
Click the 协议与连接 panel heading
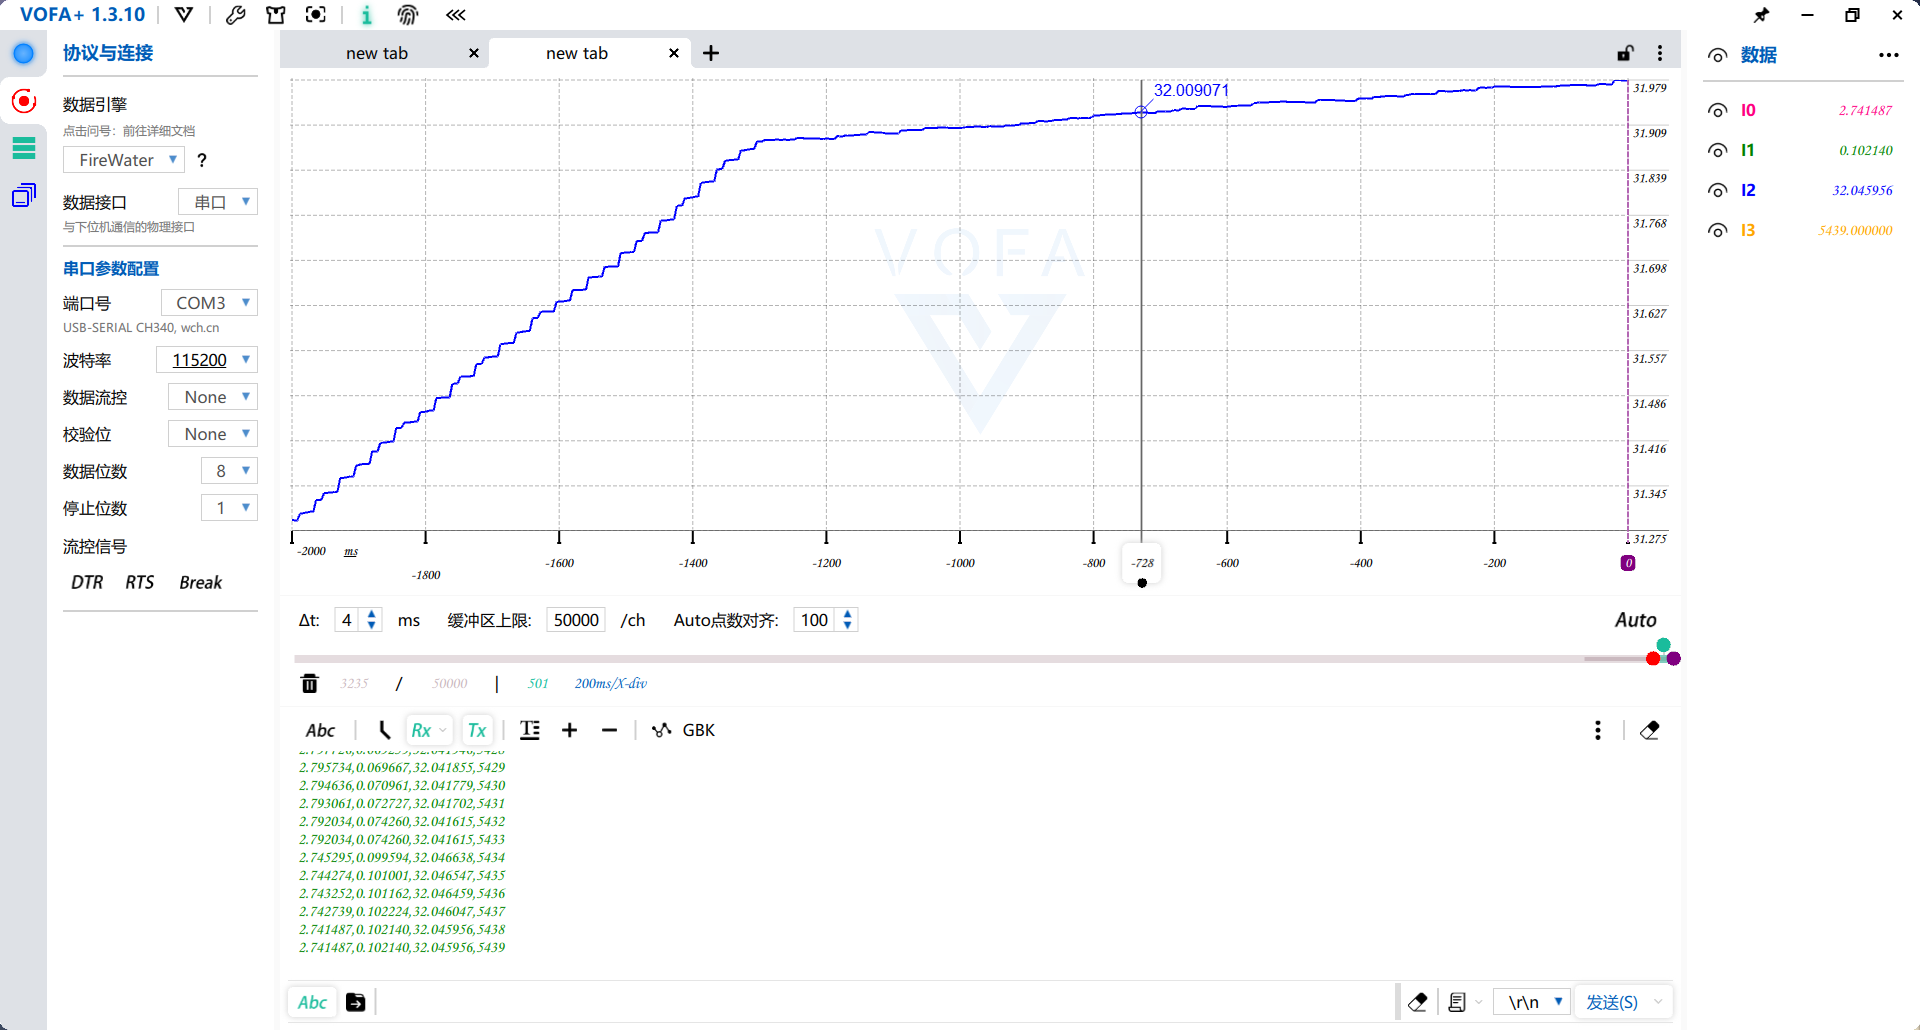click(108, 53)
